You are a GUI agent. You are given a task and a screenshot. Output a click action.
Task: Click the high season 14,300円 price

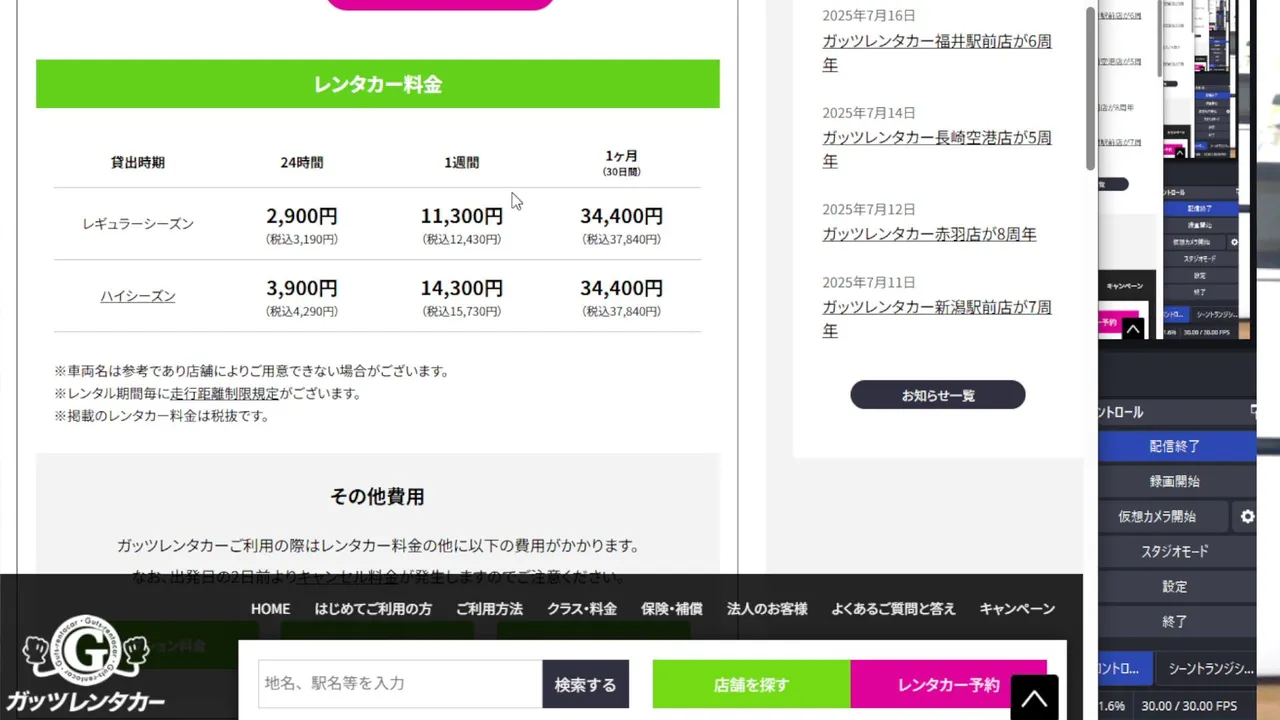click(462, 288)
